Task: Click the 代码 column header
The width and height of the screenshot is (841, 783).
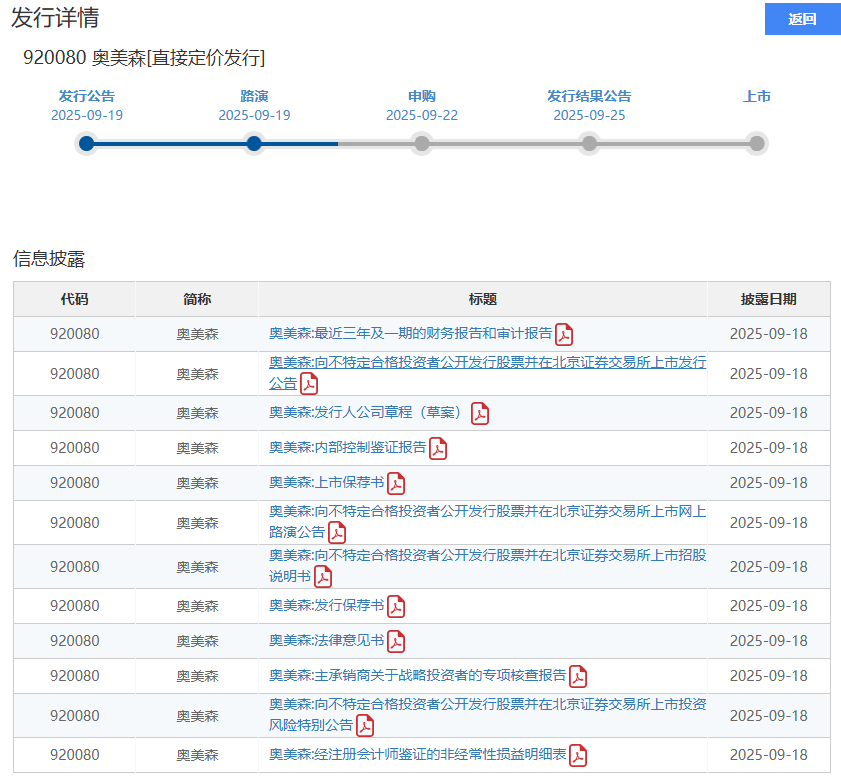Action: click(75, 299)
